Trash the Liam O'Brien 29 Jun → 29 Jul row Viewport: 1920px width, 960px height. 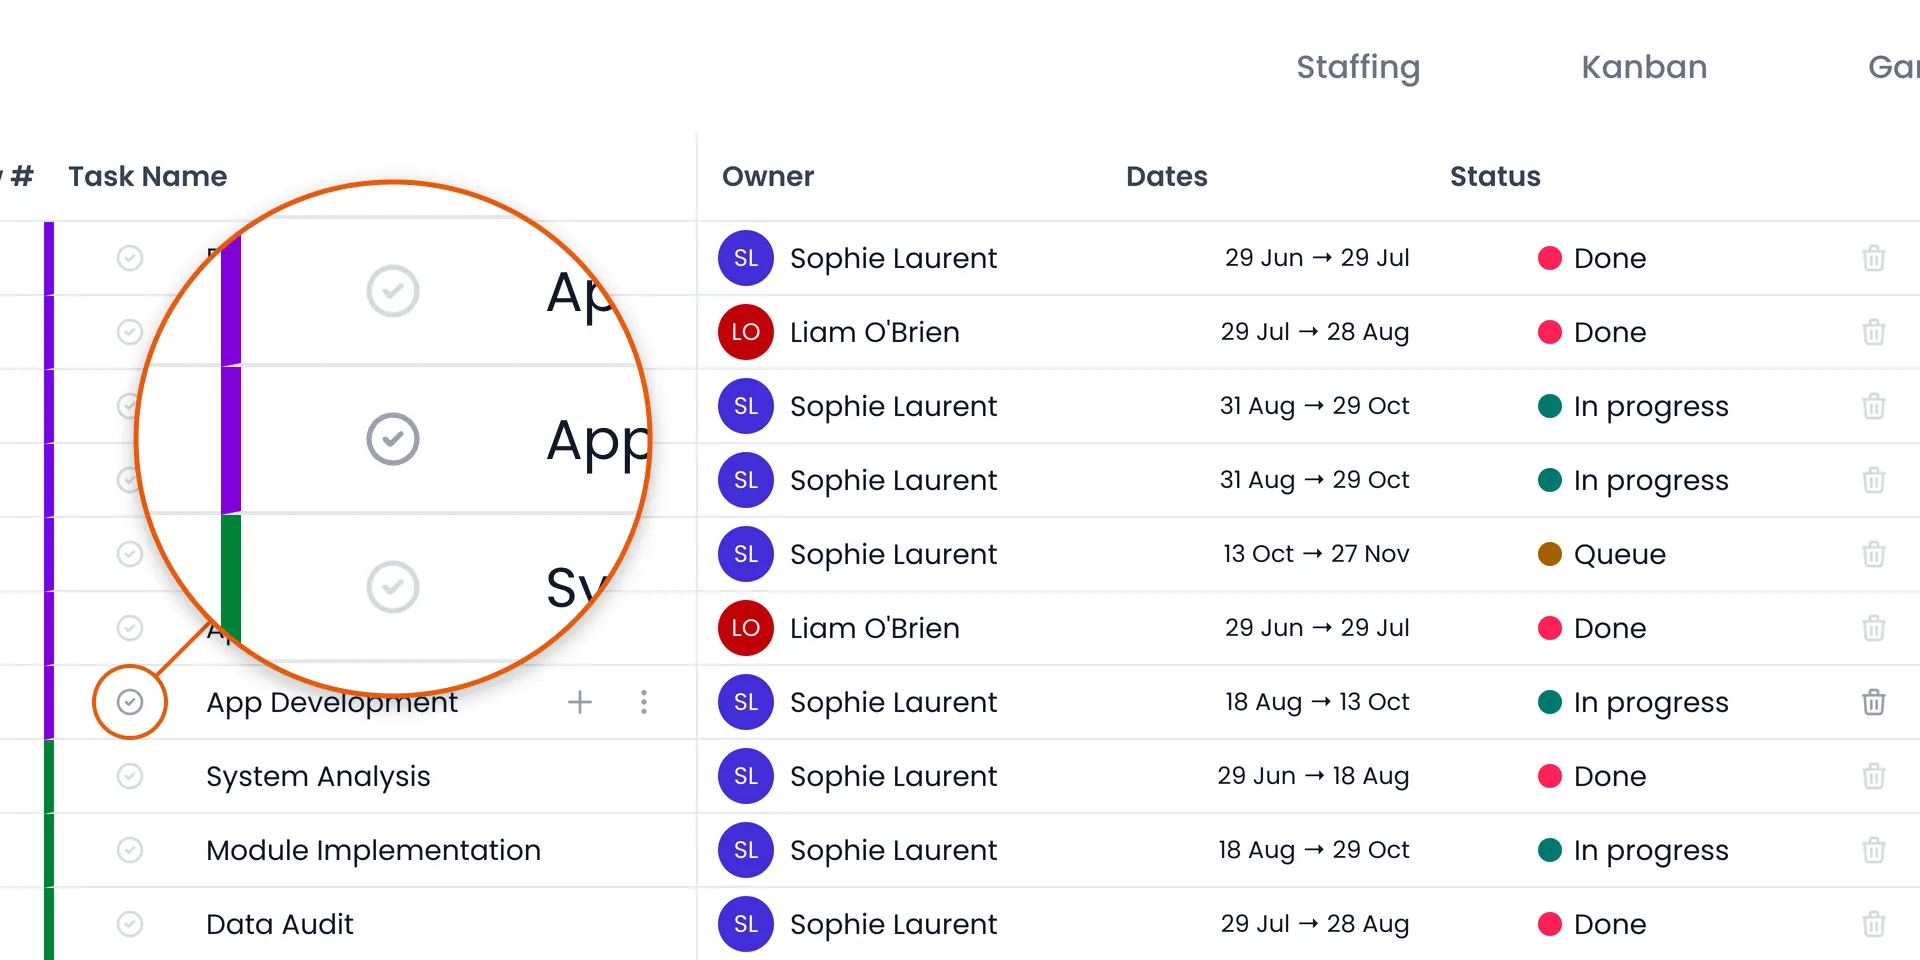pos(1874,628)
